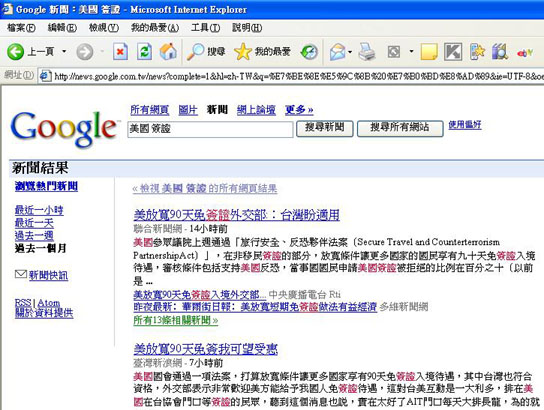Screen dimensions: 544x410
Task: Open « 檢視 美國 簽證 的所有網頁結果 link
Action: click(x=205, y=189)
